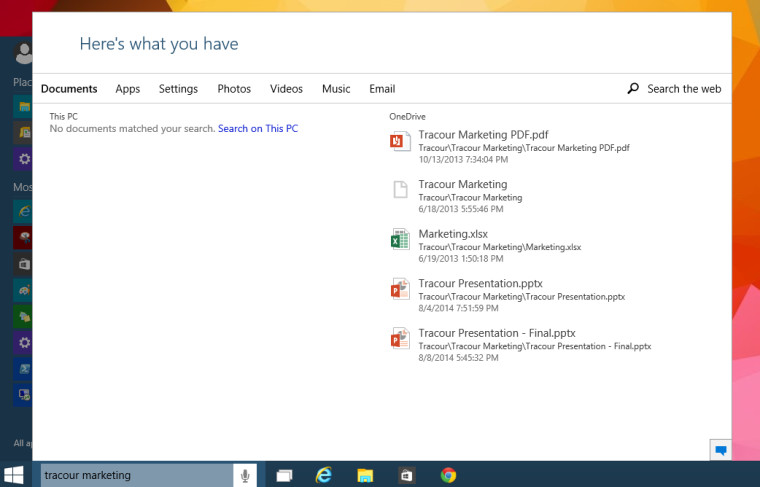
Task: Click the tracour marketing search input field
Action: pyautogui.click(x=135, y=475)
